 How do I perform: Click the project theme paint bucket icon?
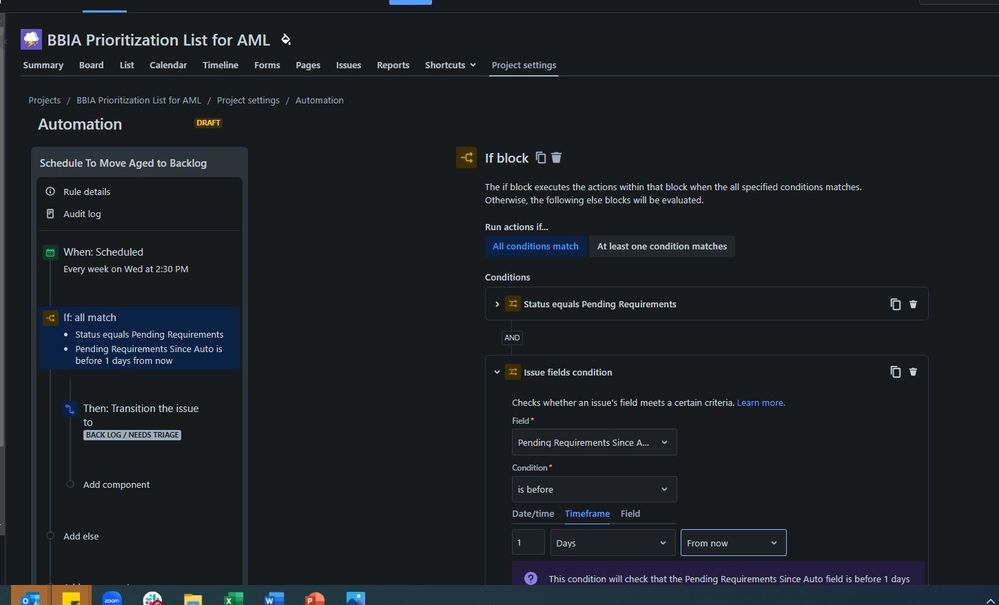286,39
